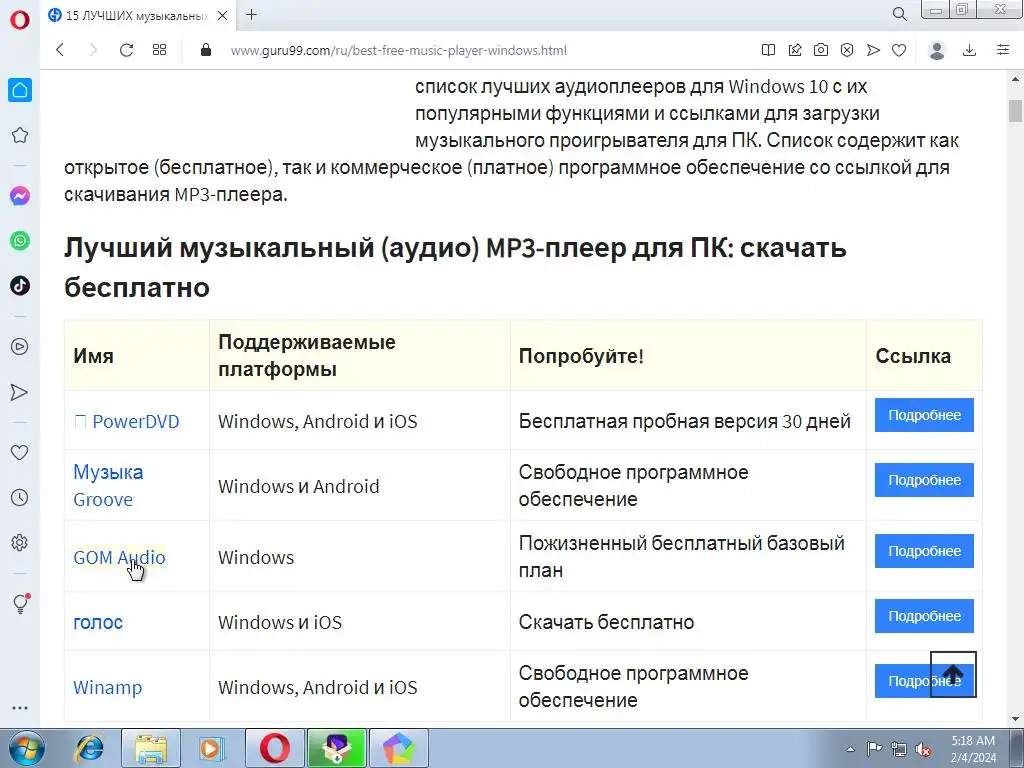
Task: Open the lightbulb tips icon in sidebar
Action: 21,603
